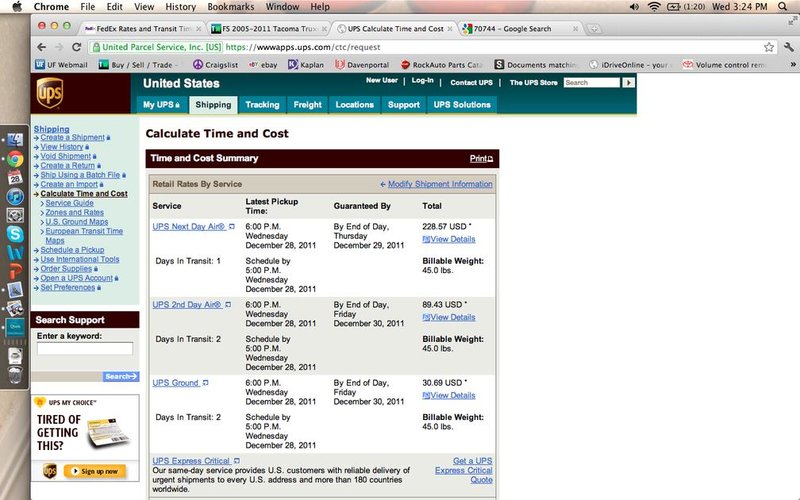800x500 pixels.
Task: Click the UPS site search go arrow
Action: click(629, 82)
